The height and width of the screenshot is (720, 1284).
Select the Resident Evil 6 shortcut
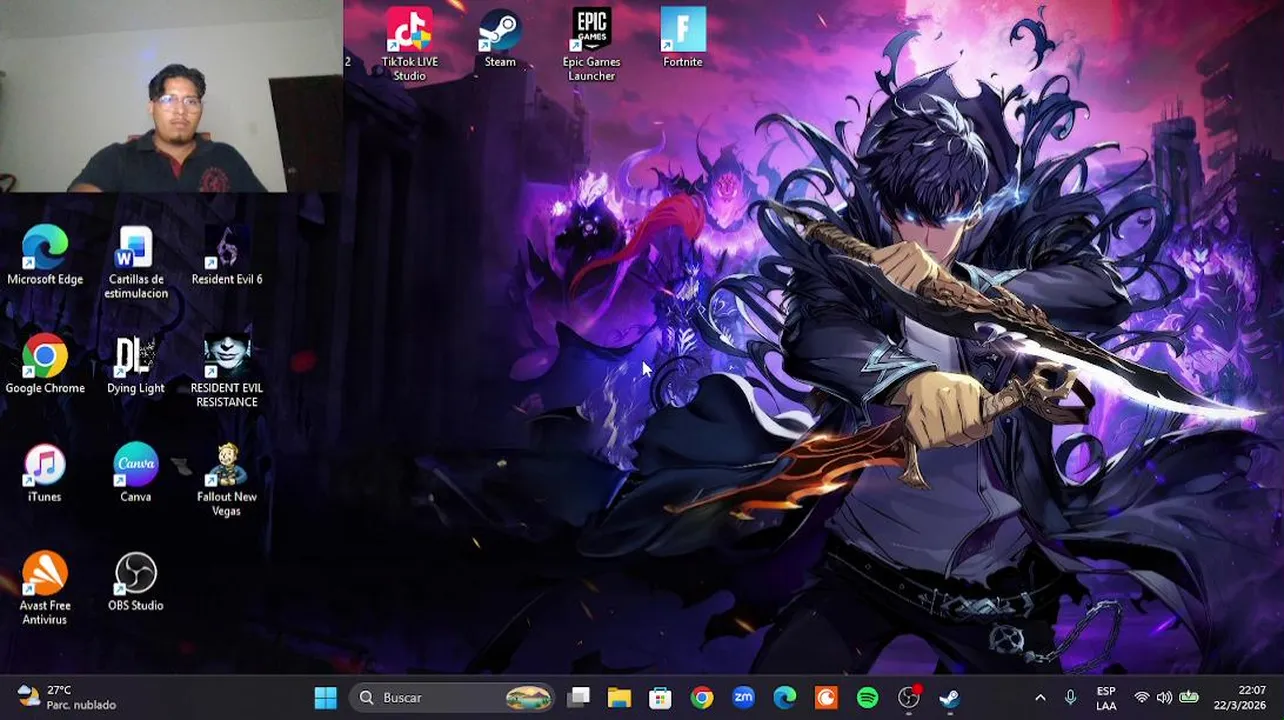coord(227,255)
